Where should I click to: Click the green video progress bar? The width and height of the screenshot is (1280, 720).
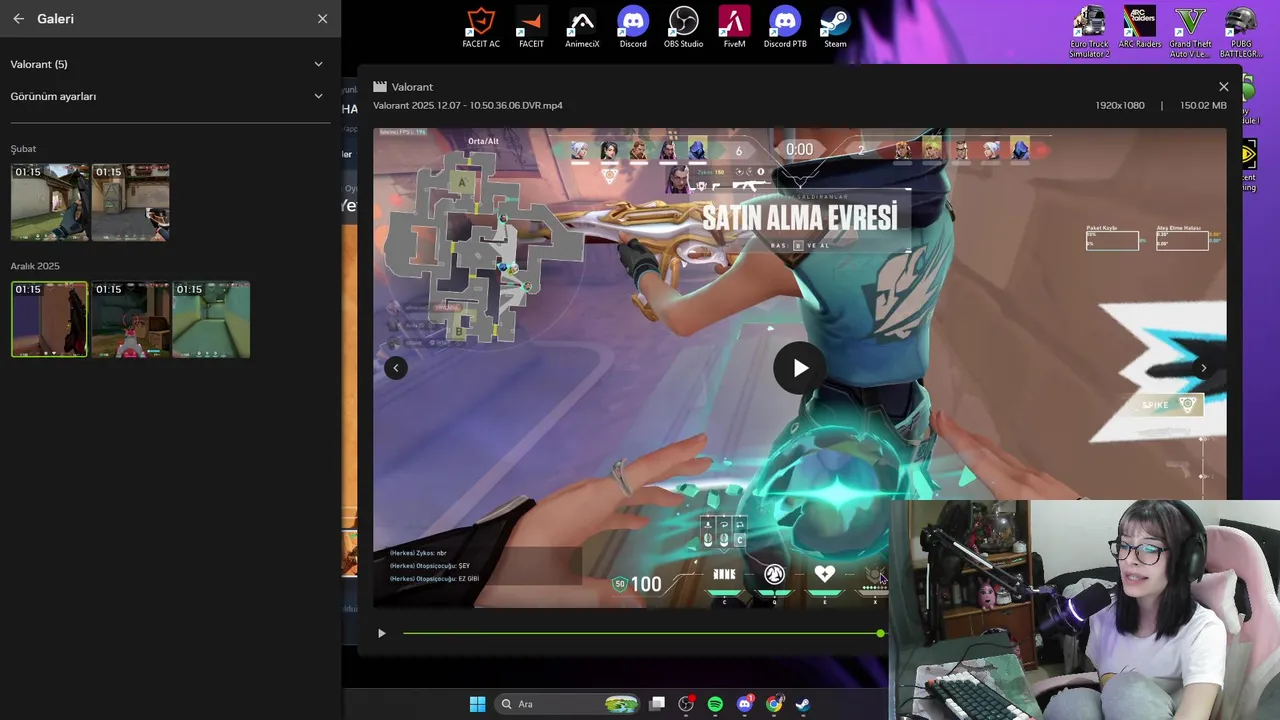coord(641,633)
